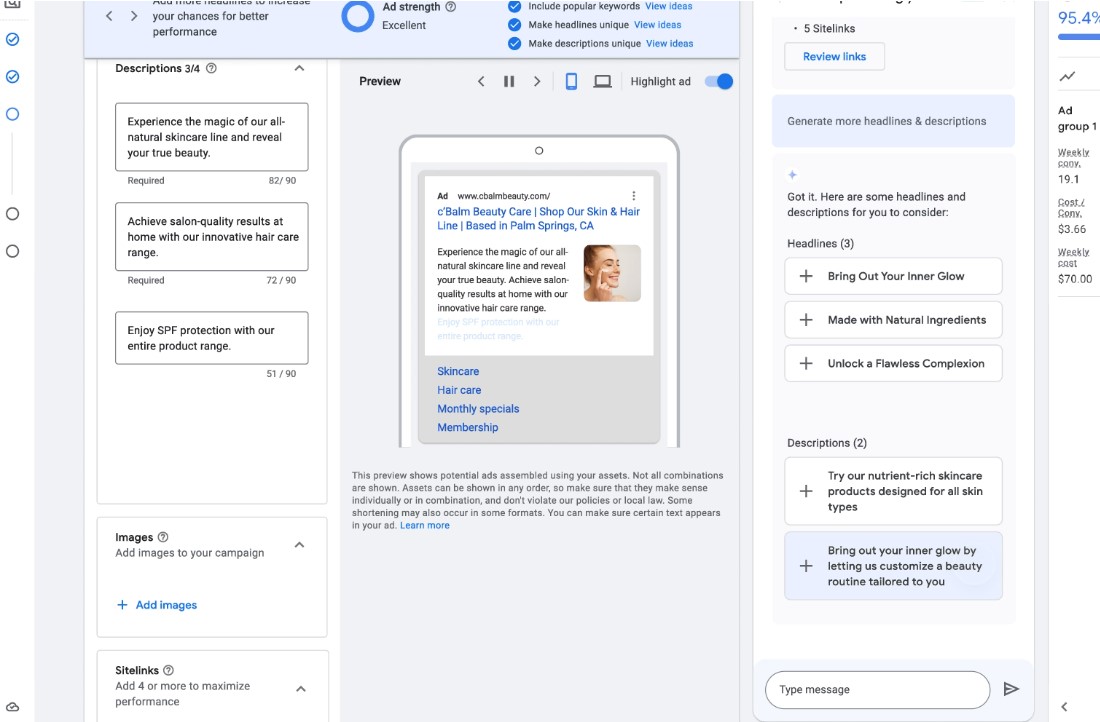
Task: Click the 'www.cbalmbeauty.com/' URL in the ad preview
Action: [x=504, y=196]
